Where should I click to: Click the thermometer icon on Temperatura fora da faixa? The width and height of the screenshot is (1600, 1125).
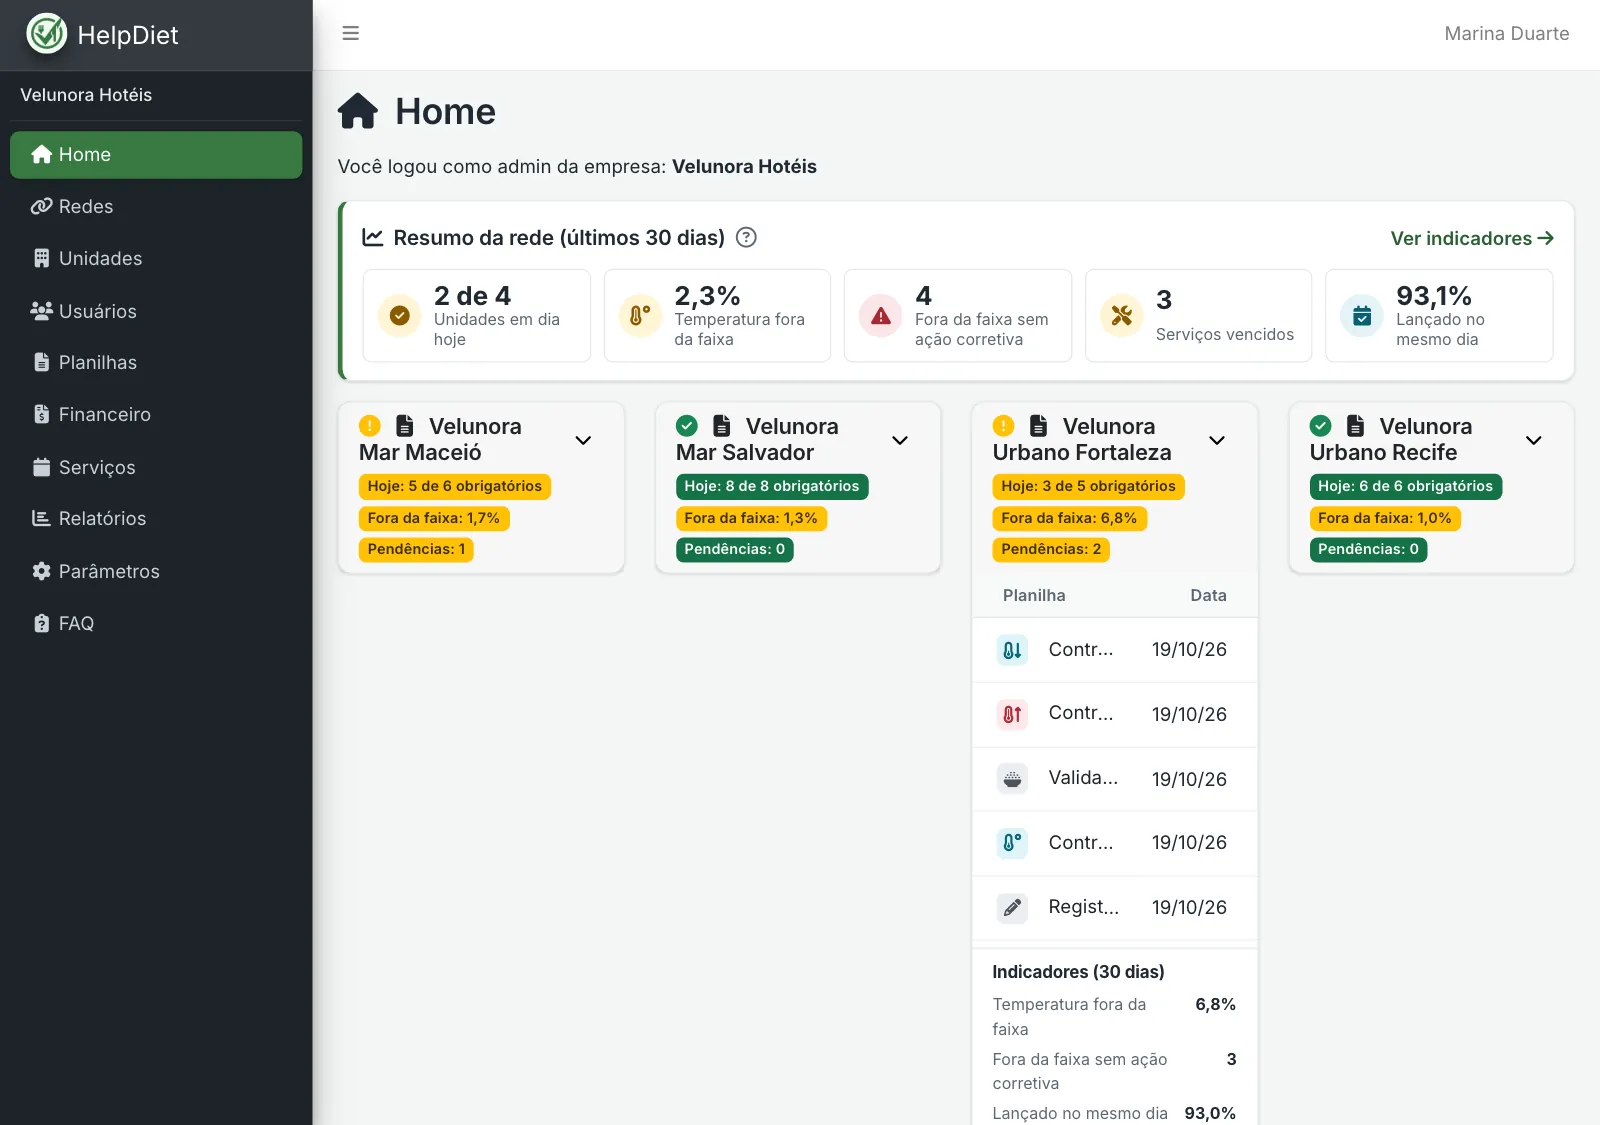click(x=640, y=316)
